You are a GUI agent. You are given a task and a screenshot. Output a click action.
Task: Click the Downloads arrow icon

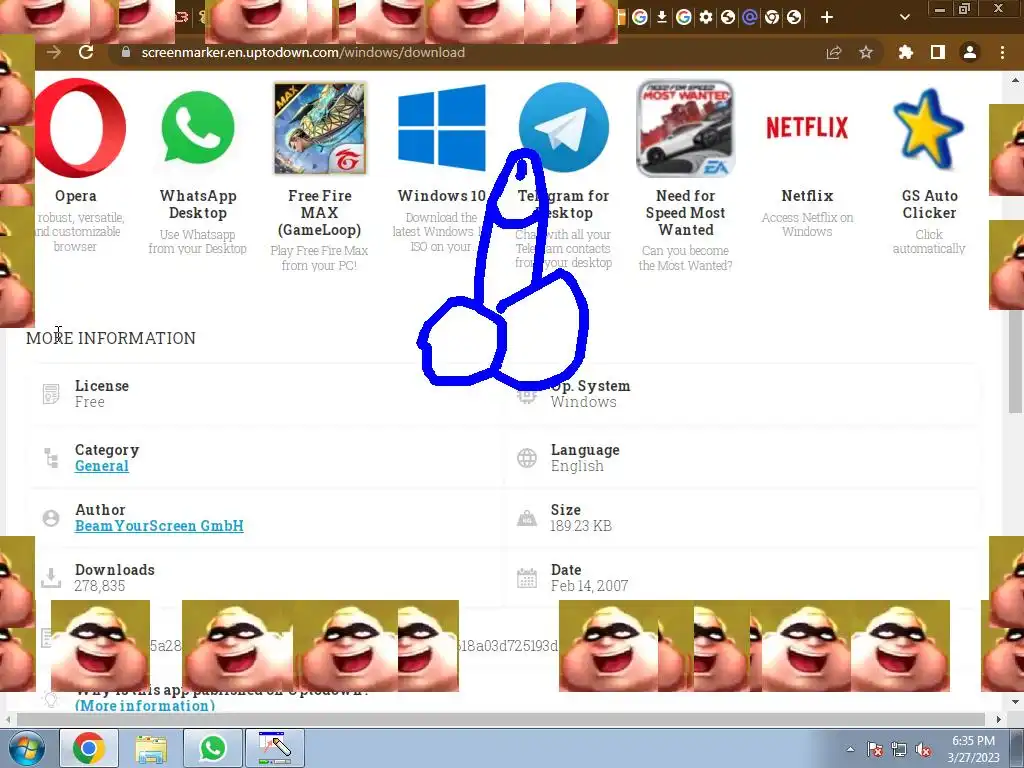point(51,578)
